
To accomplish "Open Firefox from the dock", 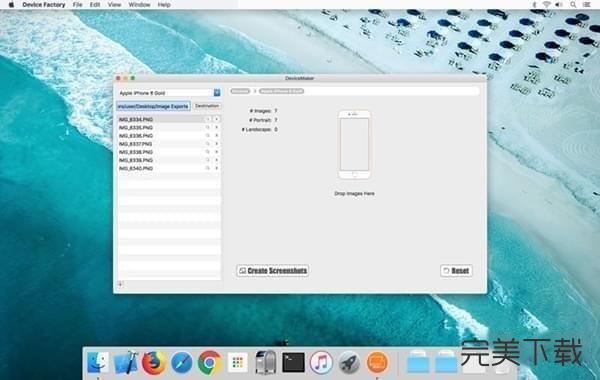I will 154,362.
